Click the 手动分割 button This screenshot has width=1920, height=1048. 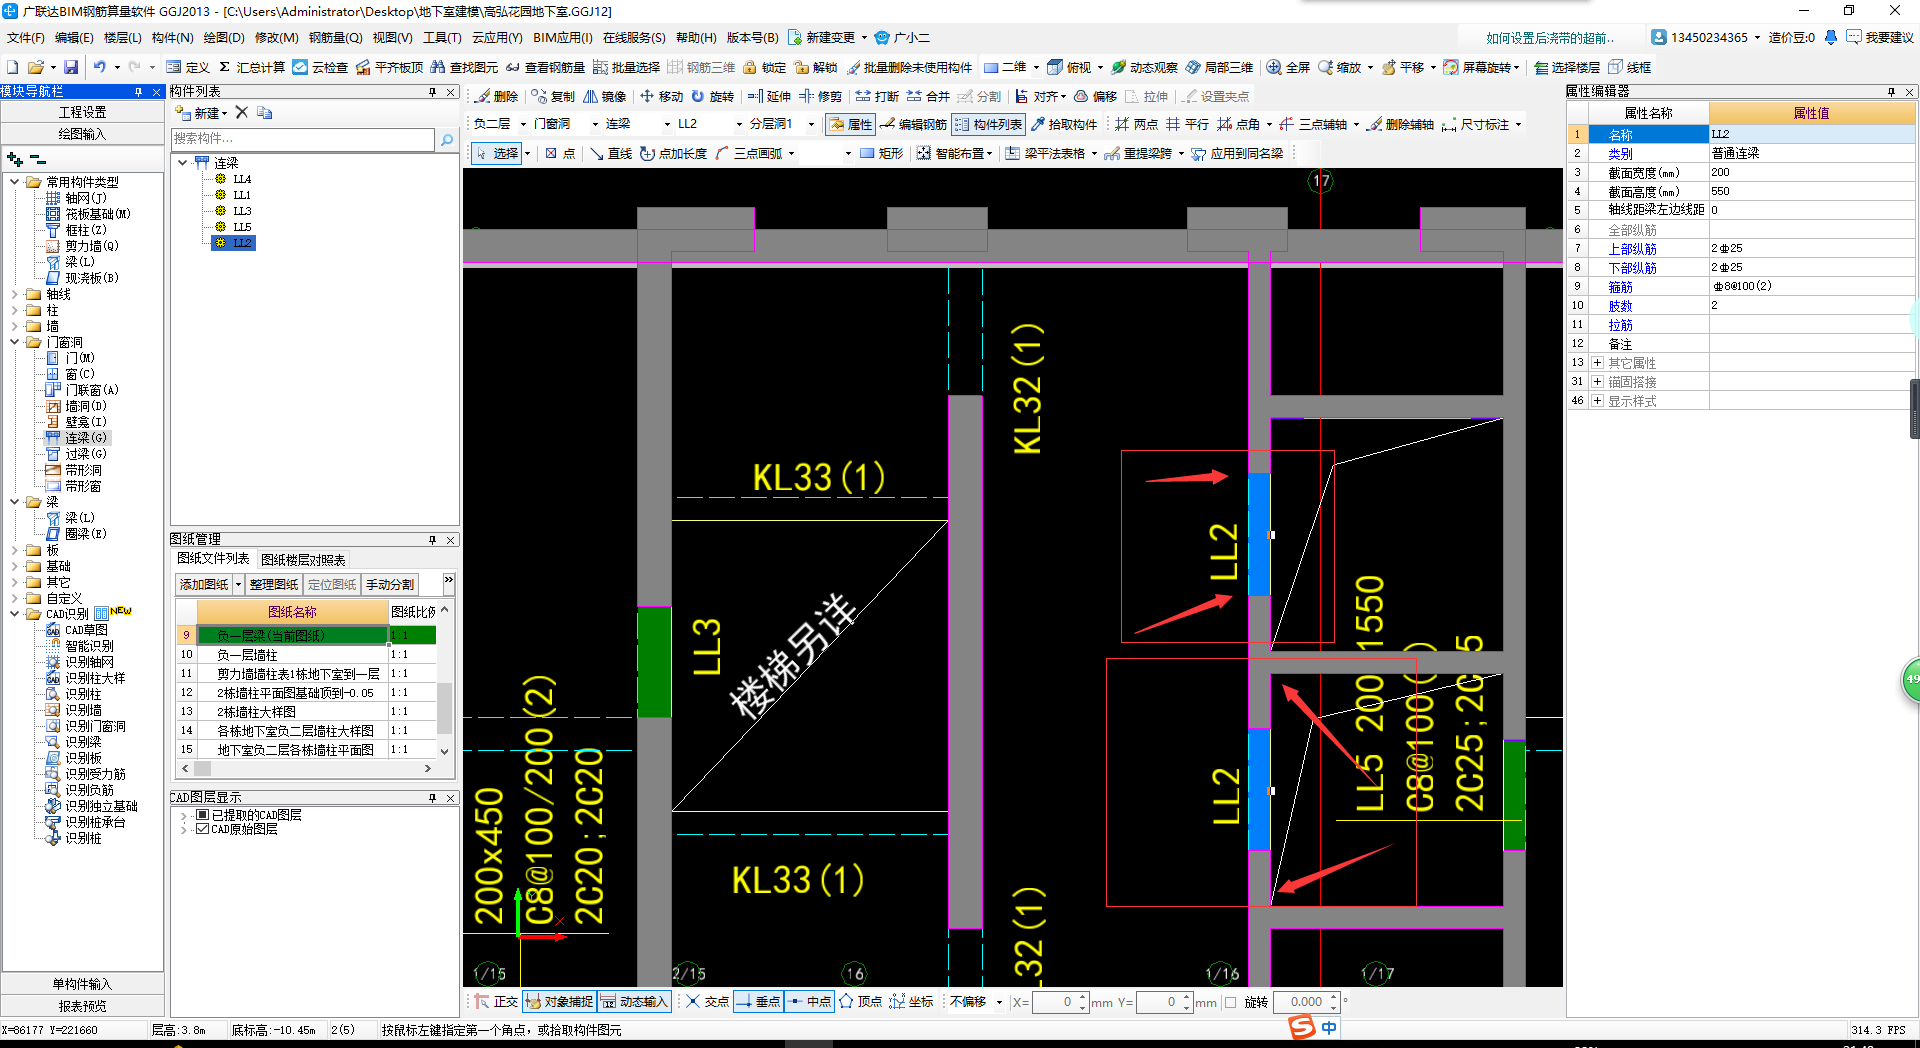pos(389,584)
